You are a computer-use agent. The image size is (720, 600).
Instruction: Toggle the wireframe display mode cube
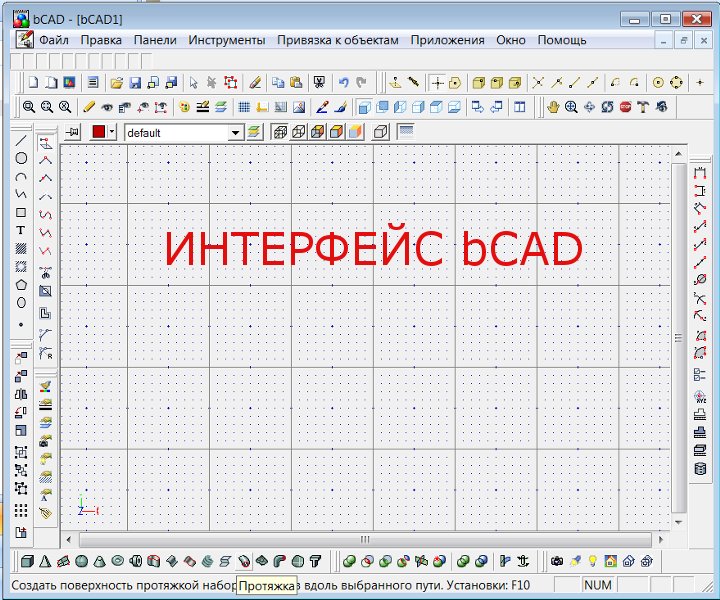tap(280, 132)
